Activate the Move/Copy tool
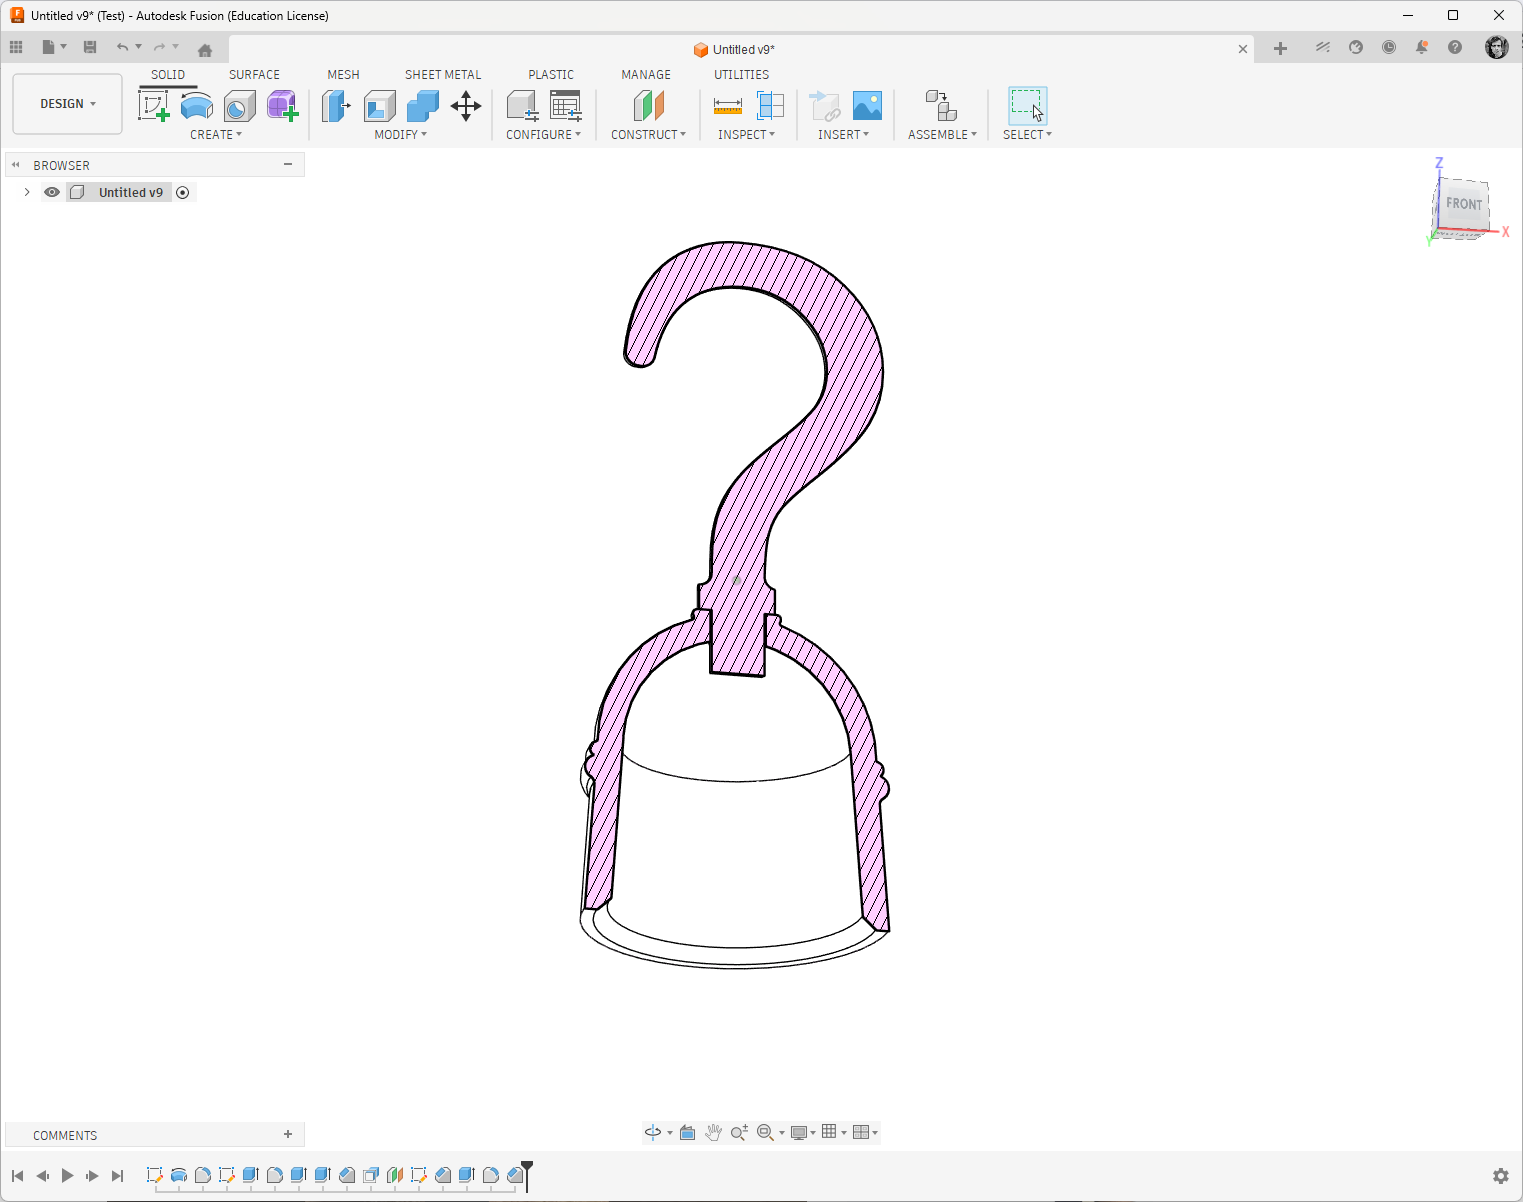The image size is (1523, 1202). [466, 105]
